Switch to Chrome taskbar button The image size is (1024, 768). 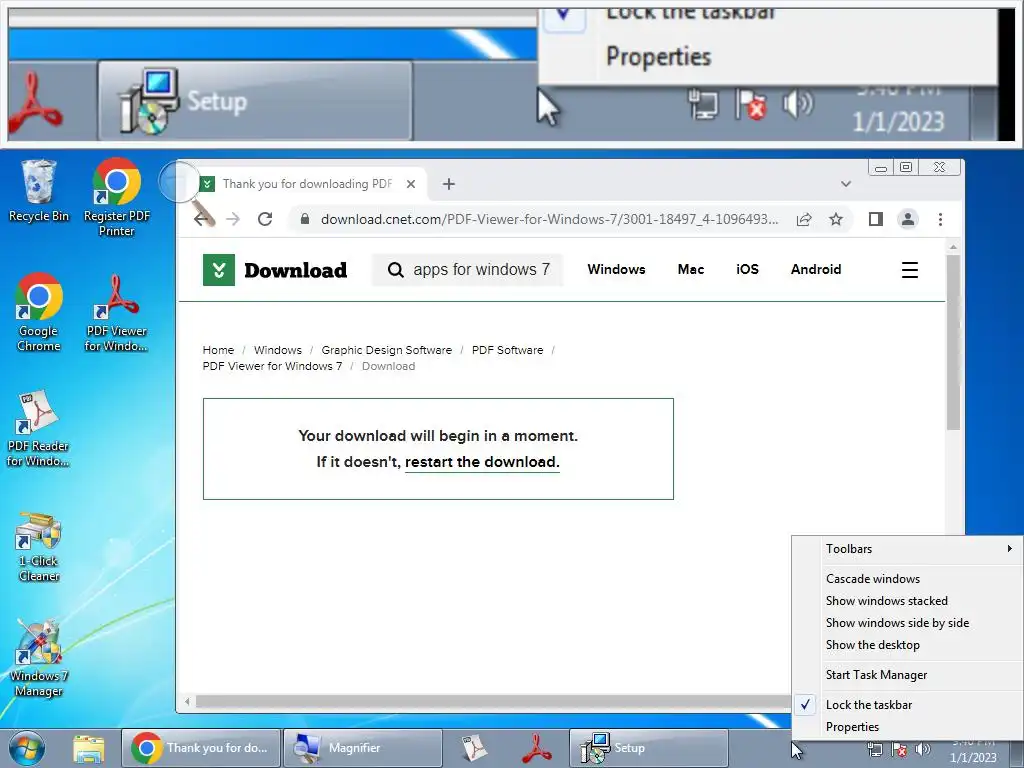tap(201, 748)
